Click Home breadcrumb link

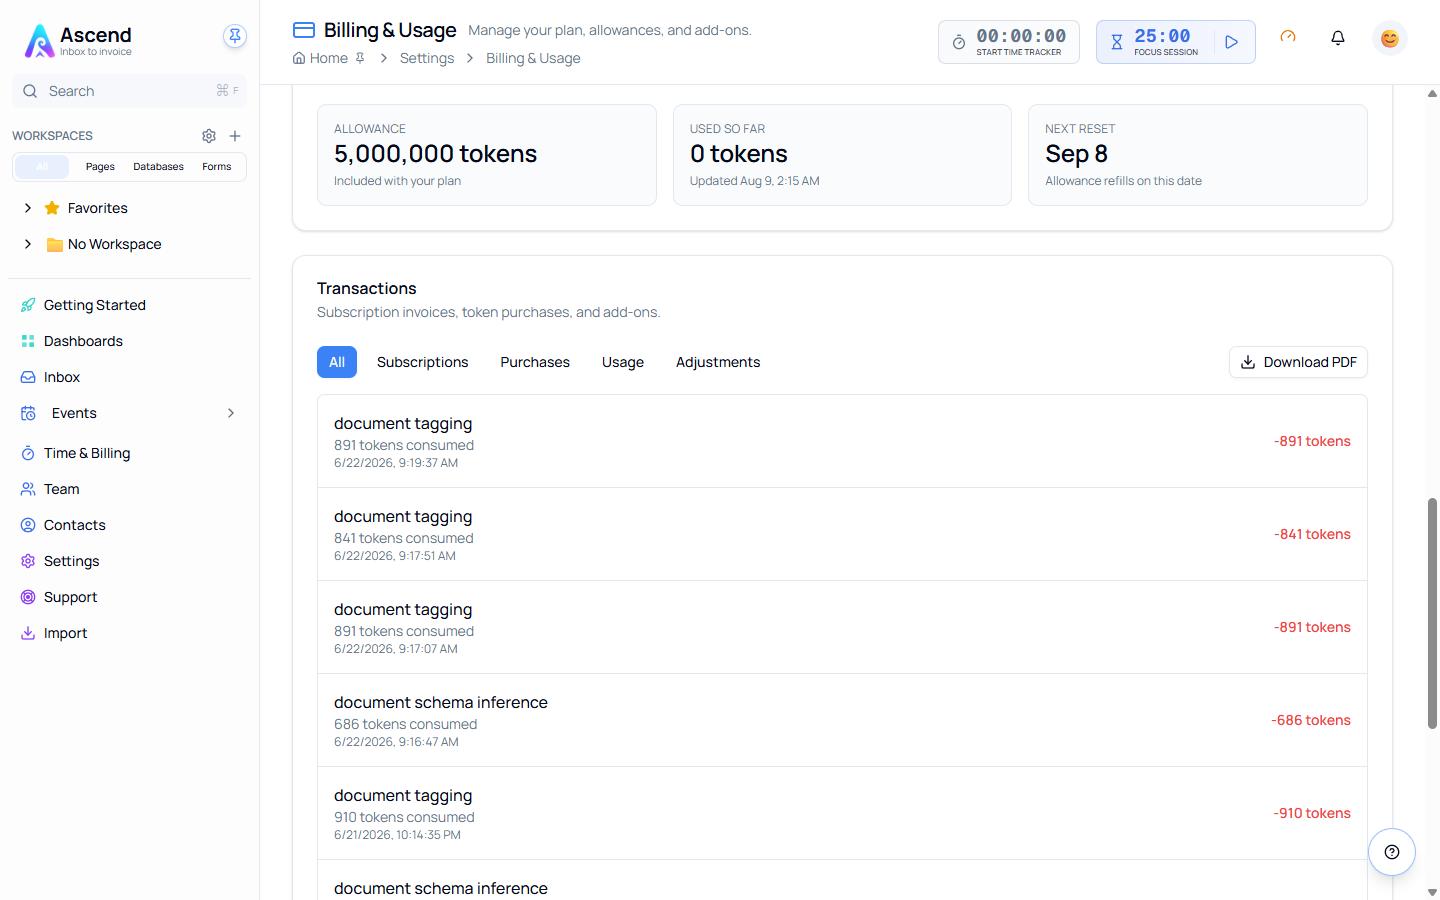point(328,58)
